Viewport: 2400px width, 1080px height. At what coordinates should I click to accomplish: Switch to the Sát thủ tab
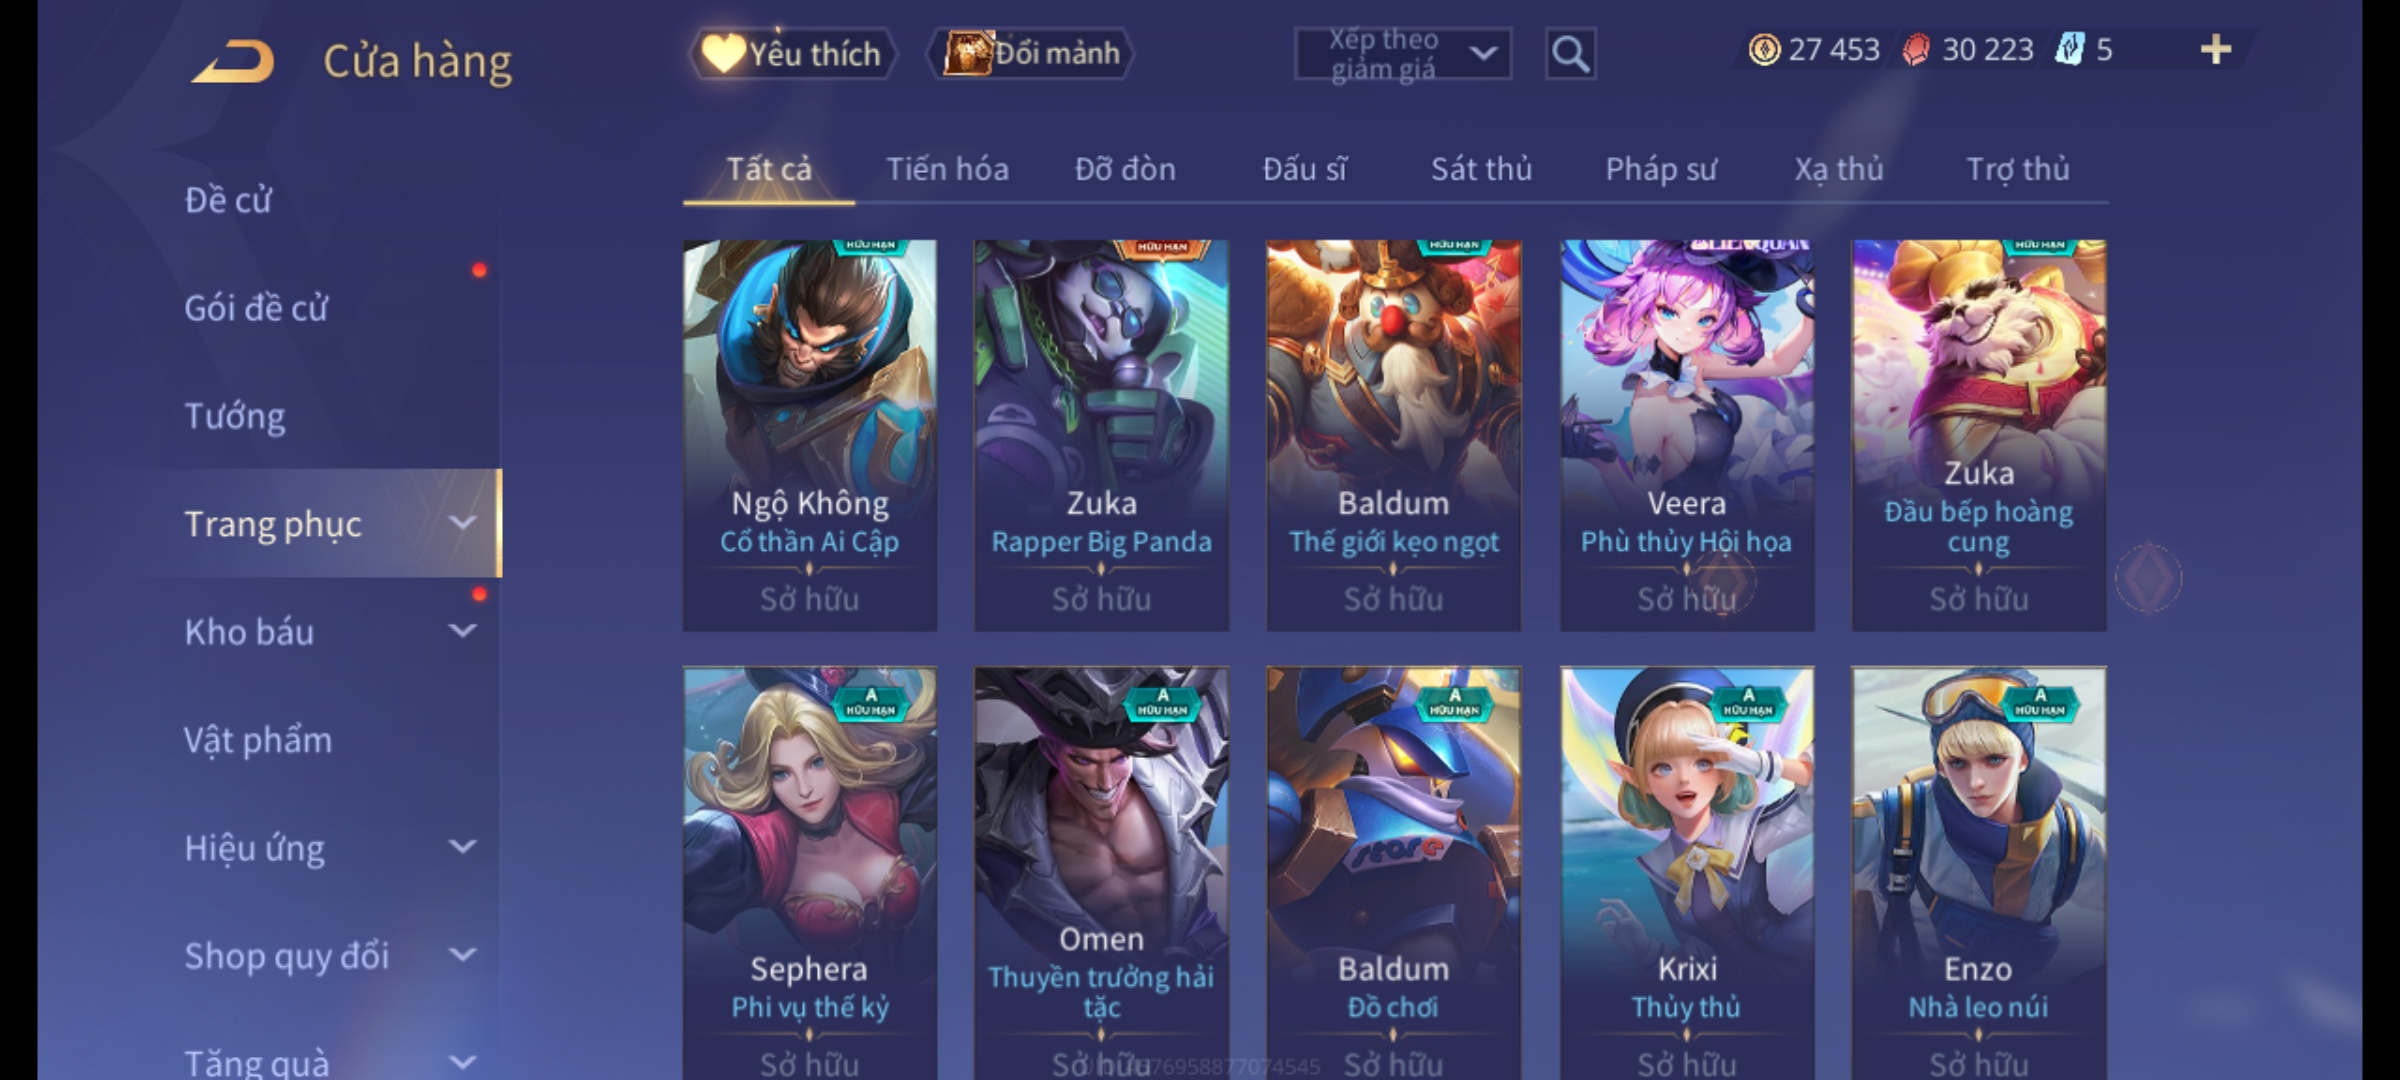1481,169
